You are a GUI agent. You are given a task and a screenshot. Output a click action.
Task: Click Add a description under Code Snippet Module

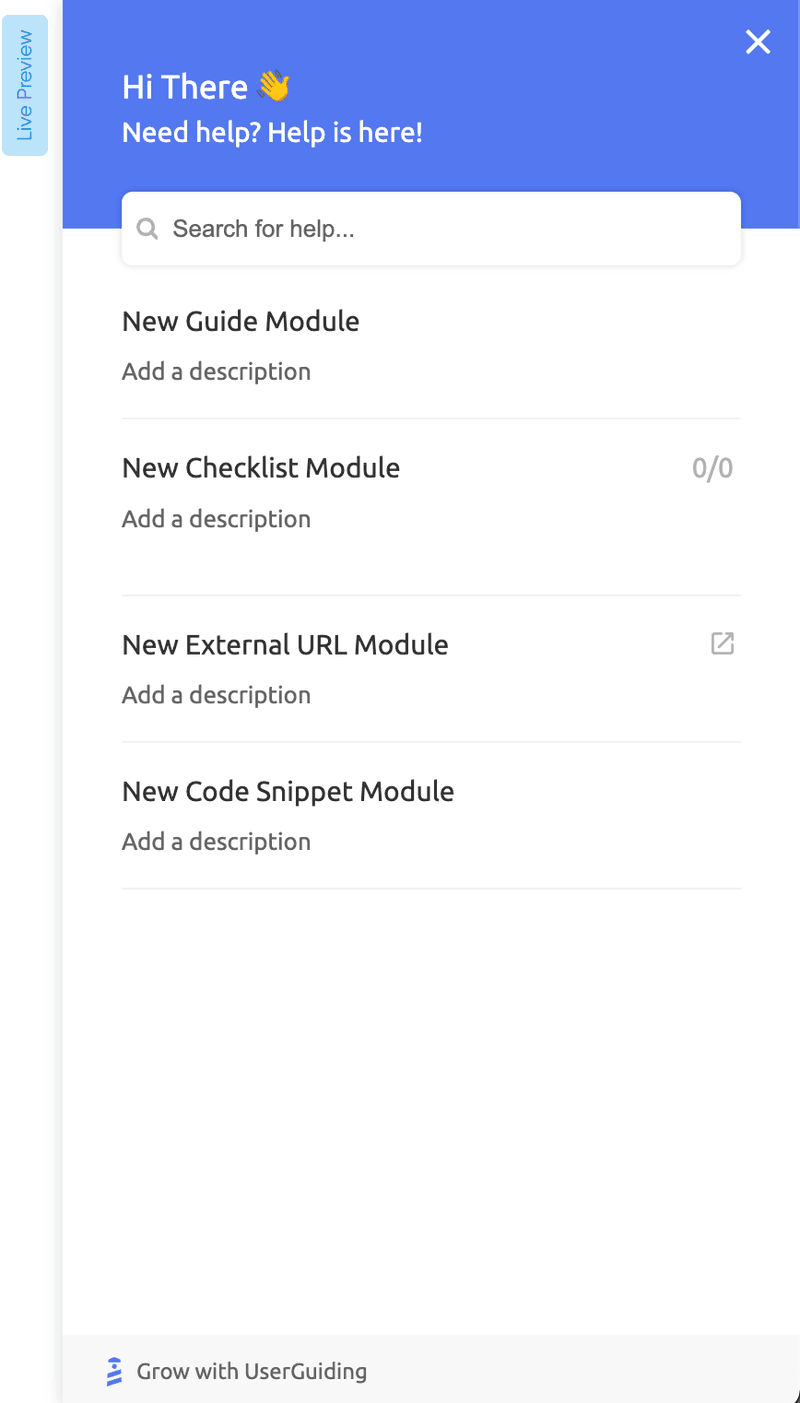tap(216, 841)
